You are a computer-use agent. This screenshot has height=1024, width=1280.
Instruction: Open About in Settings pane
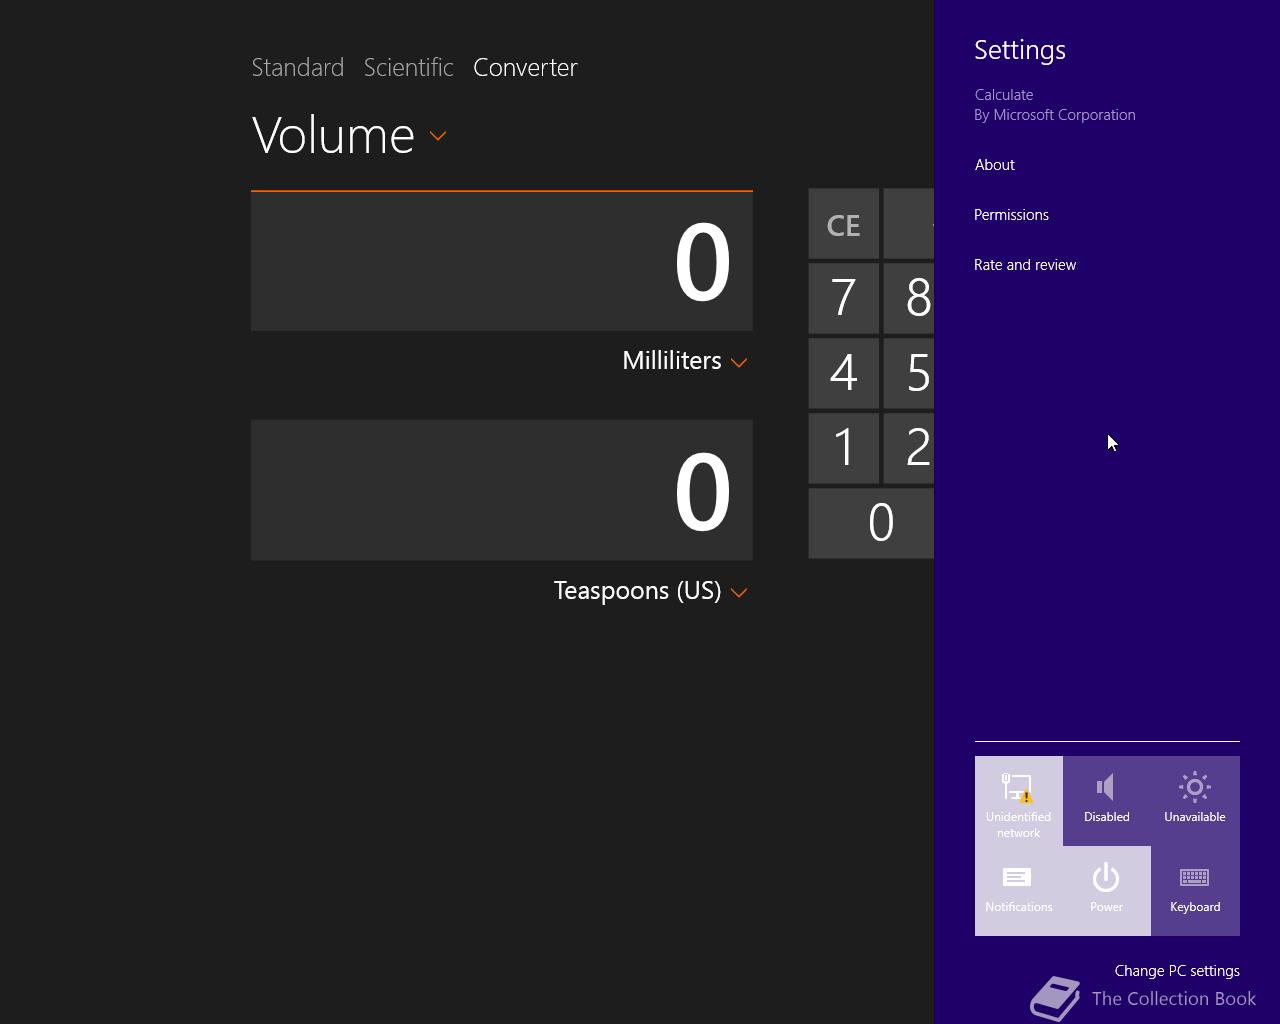pos(995,165)
